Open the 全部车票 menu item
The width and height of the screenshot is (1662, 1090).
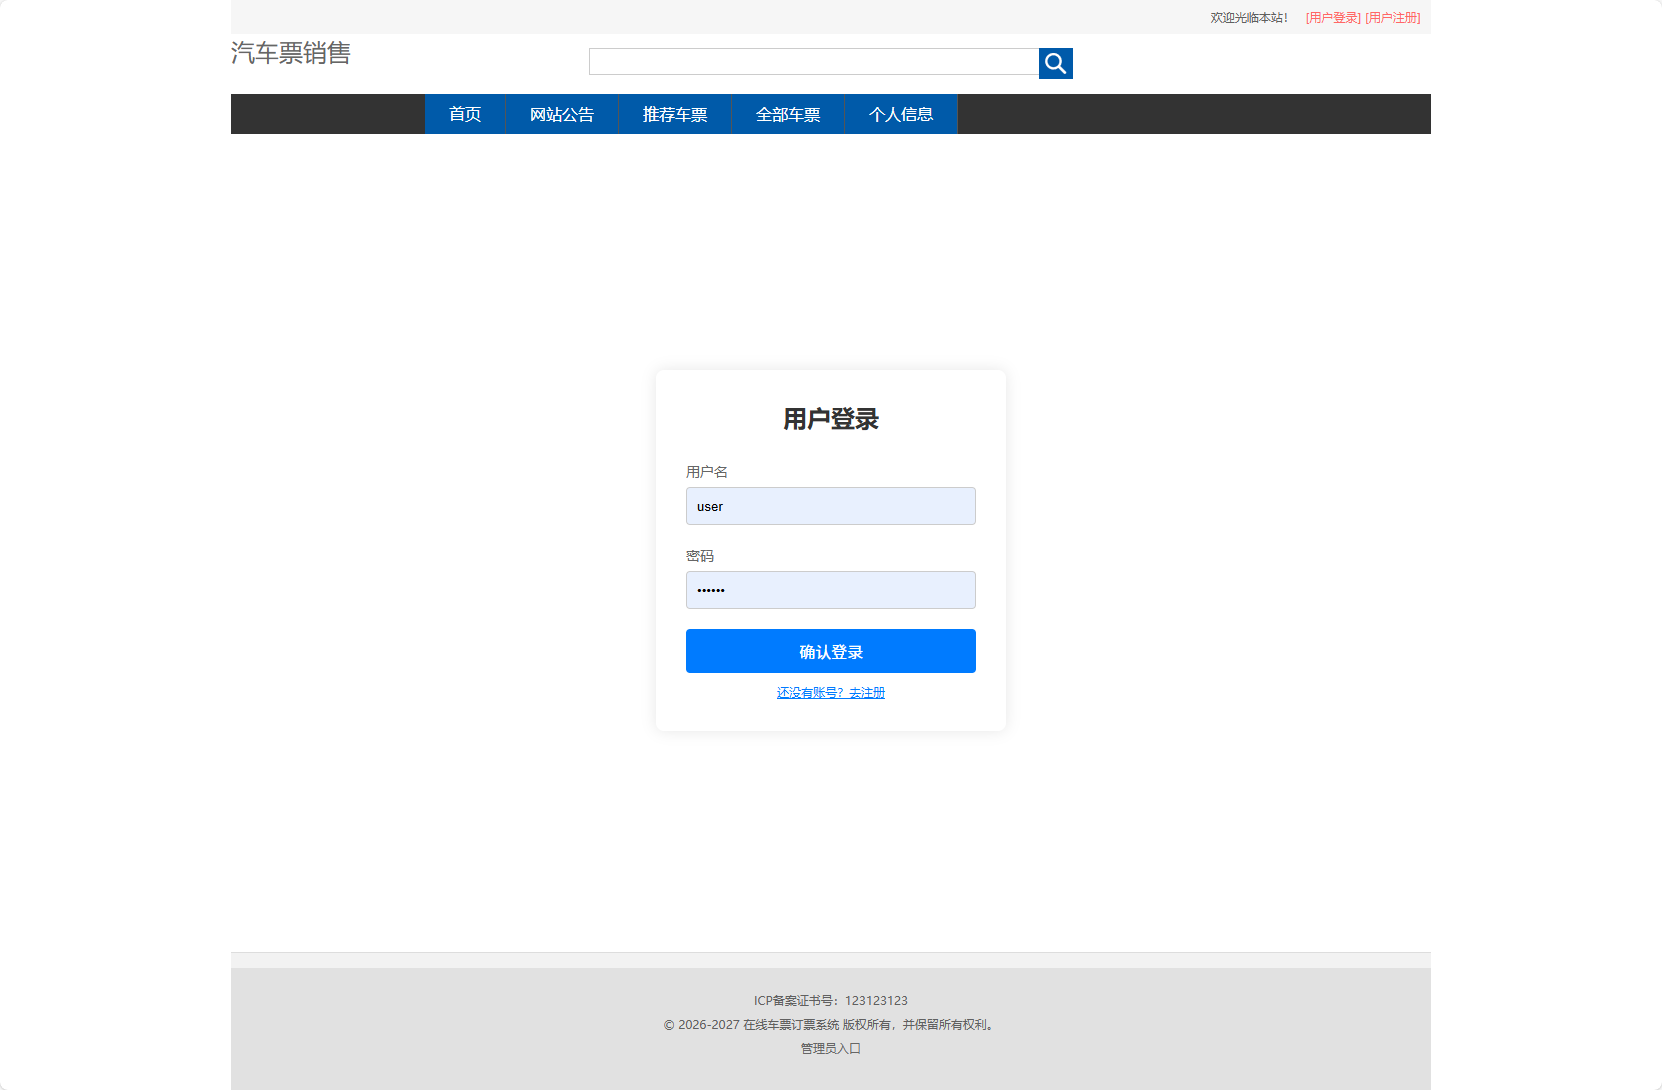(x=787, y=114)
